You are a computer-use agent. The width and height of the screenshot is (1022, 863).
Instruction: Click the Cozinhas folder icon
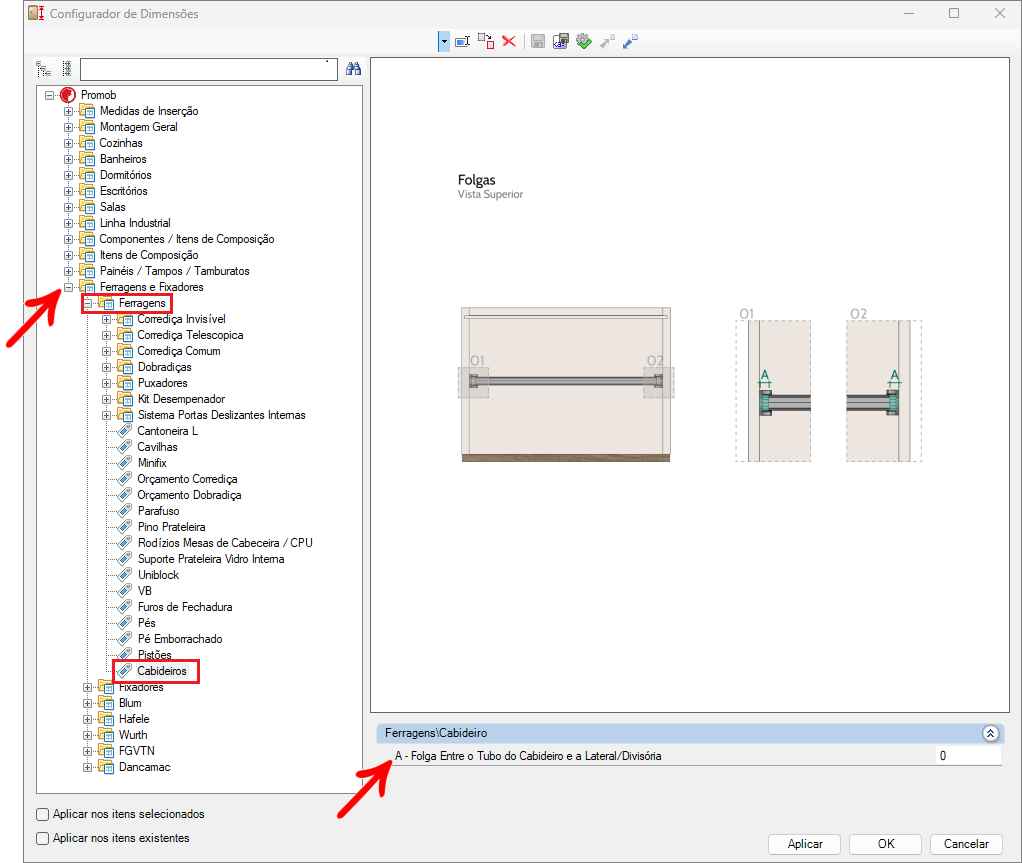coord(87,143)
